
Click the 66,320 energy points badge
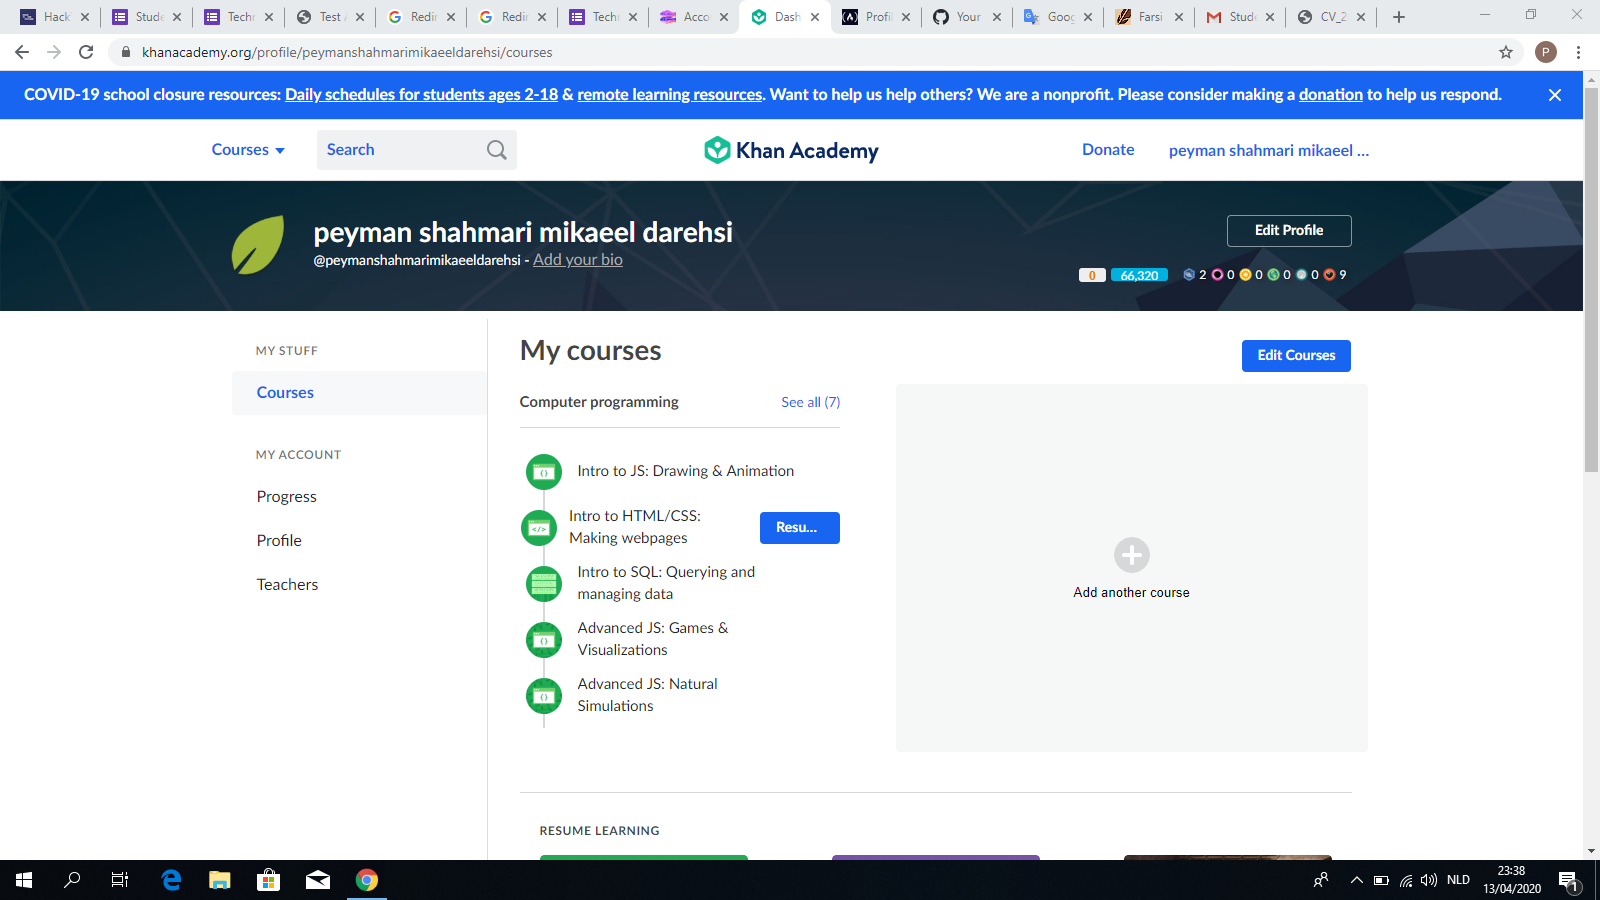1139,275
